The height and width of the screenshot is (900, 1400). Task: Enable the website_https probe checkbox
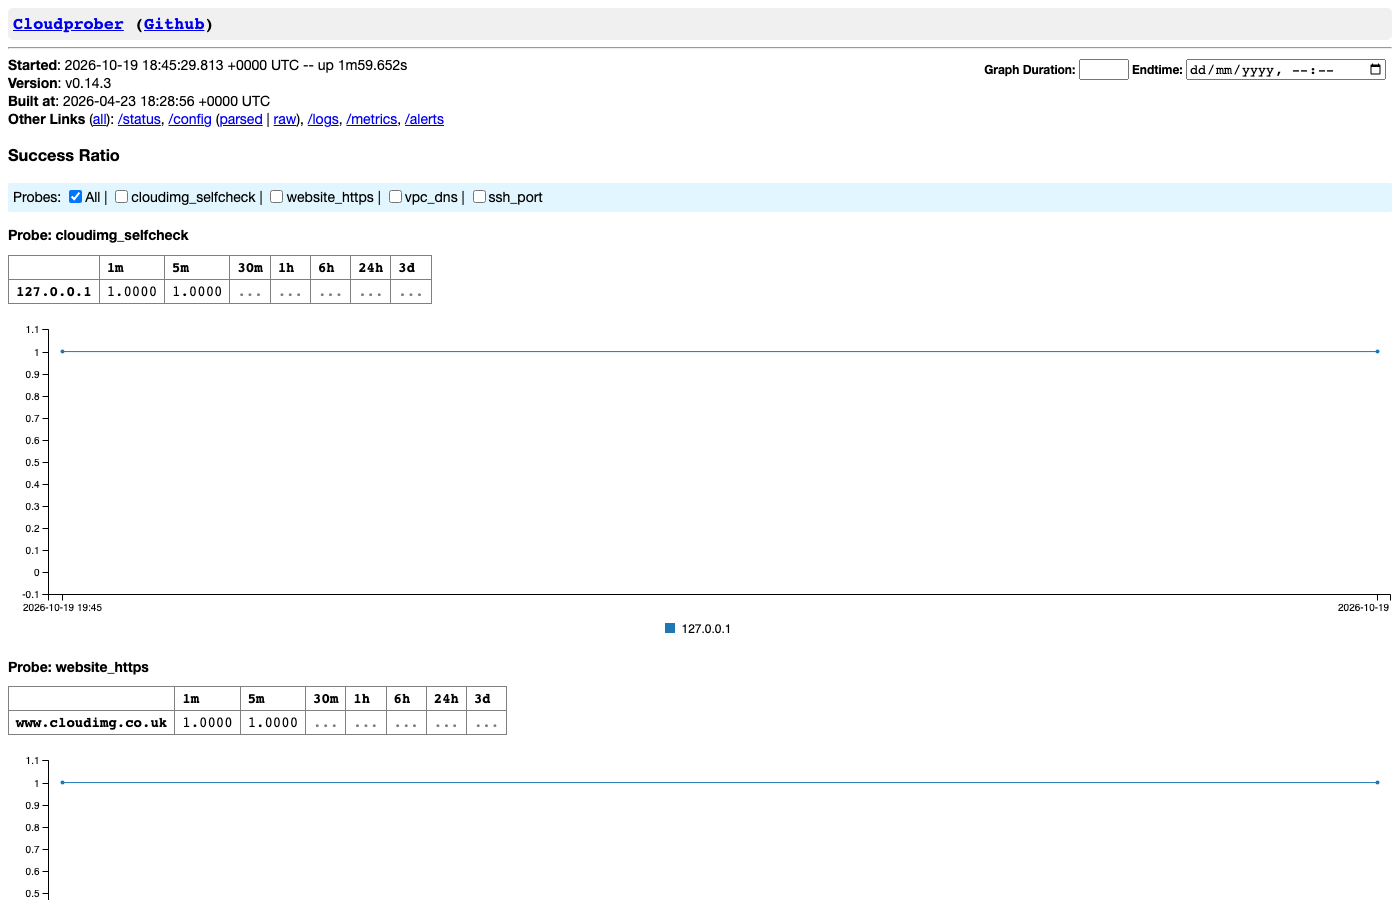[x=277, y=197]
